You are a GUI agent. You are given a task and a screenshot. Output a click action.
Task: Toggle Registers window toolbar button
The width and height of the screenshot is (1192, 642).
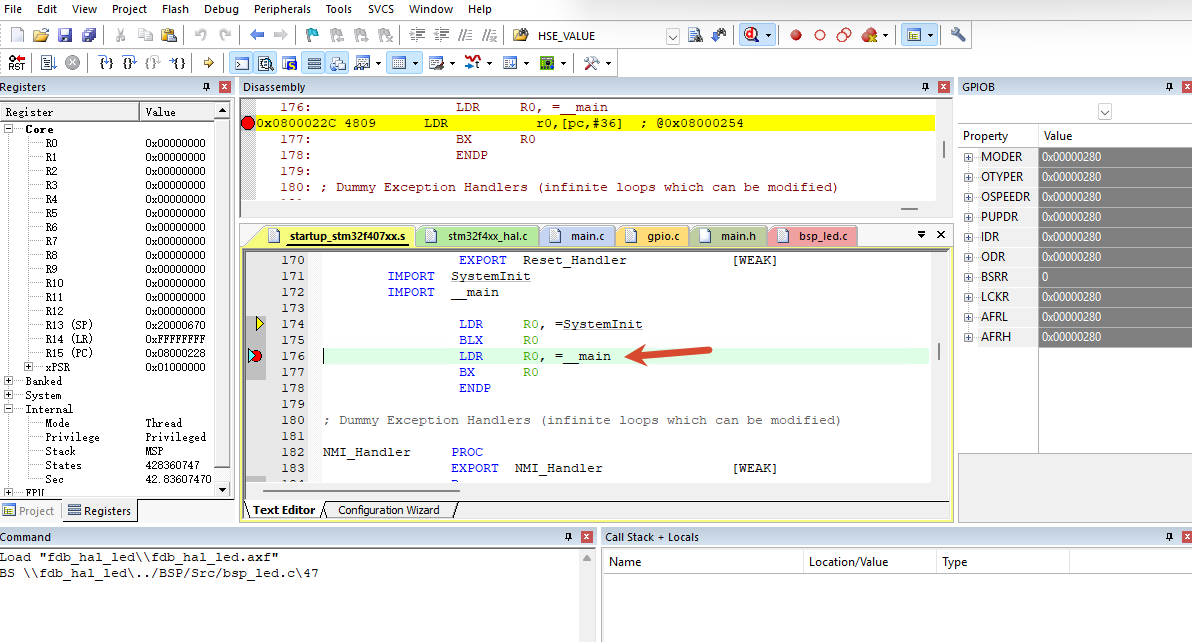[314, 63]
